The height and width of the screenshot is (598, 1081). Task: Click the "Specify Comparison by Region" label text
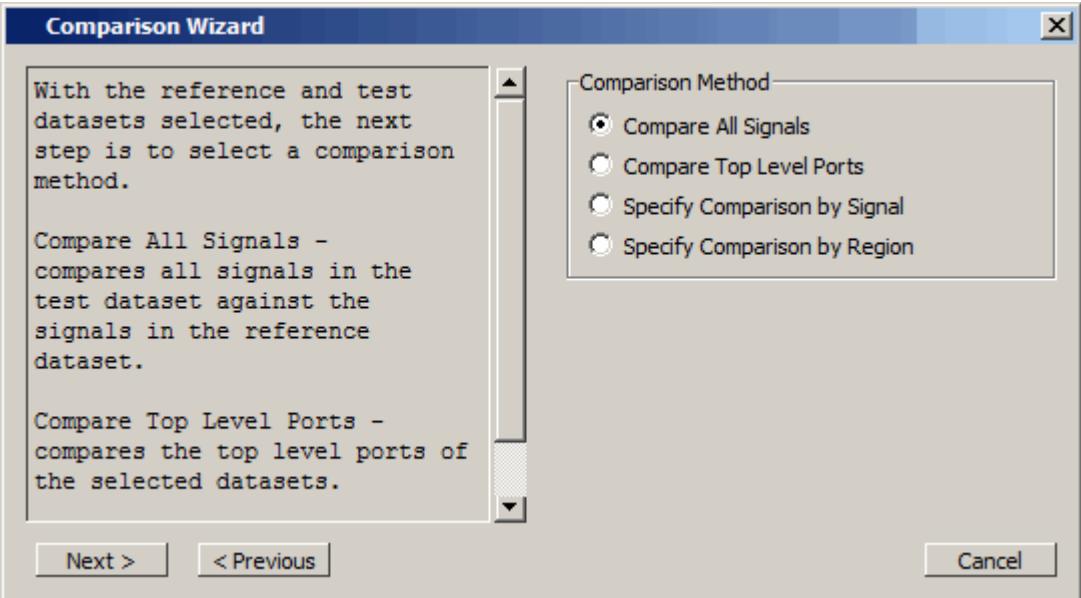pyautogui.click(x=768, y=246)
